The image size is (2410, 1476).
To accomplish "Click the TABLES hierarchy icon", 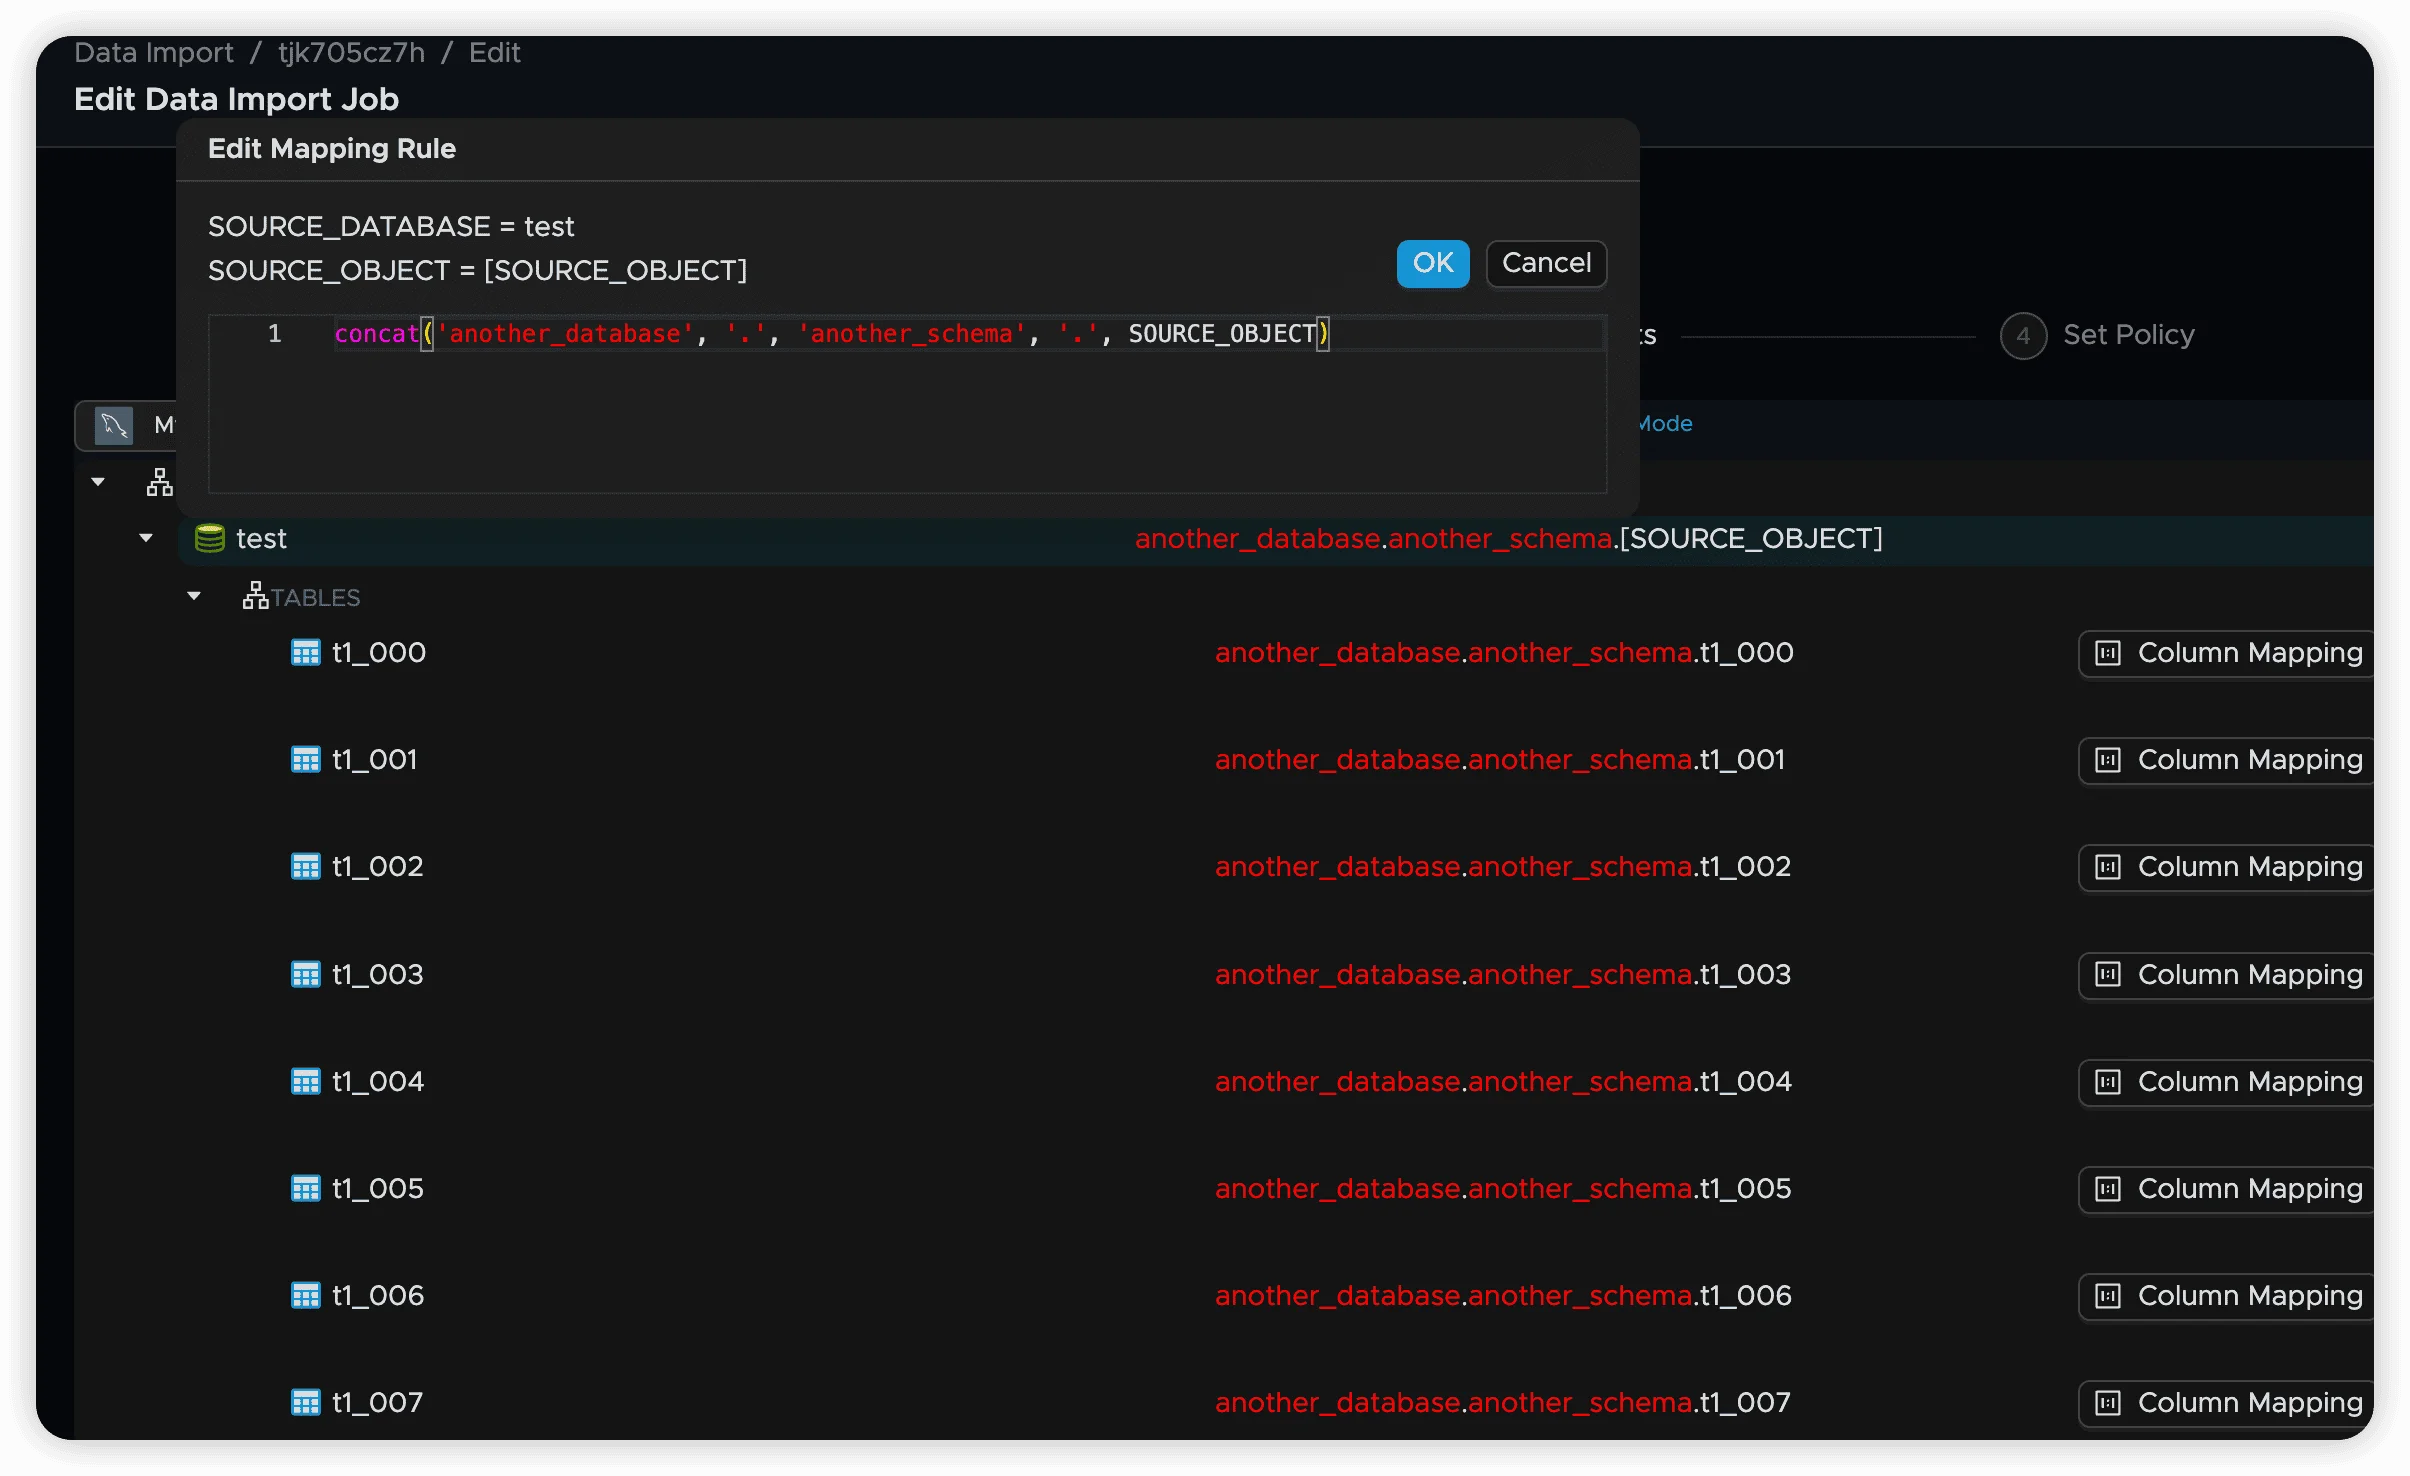I will [x=255, y=596].
